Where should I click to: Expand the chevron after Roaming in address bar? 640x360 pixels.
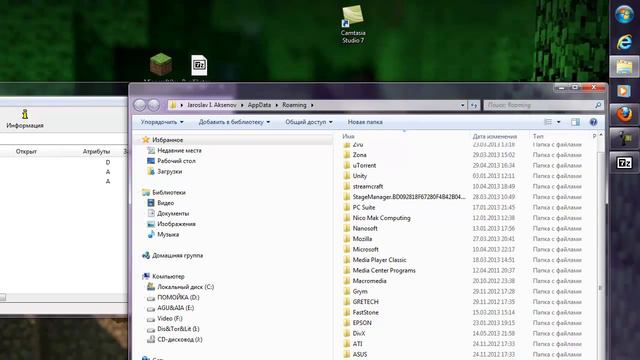tap(312, 105)
